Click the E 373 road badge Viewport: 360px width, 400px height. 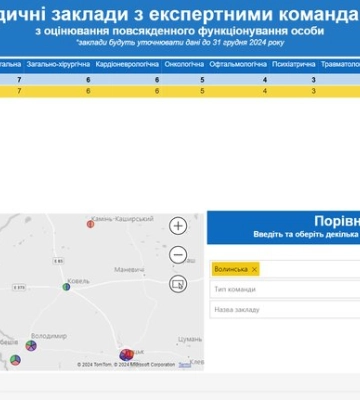click(19, 287)
